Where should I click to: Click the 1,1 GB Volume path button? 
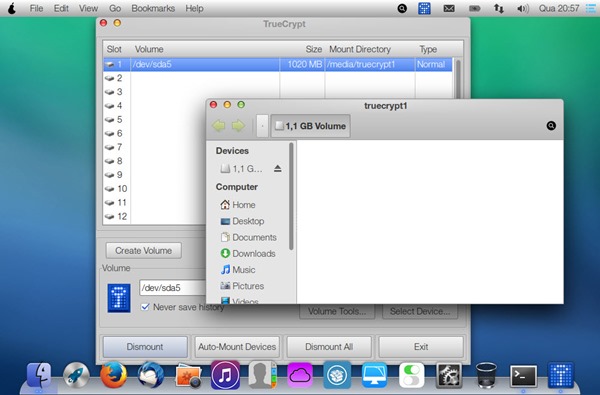(x=310, y=126)
